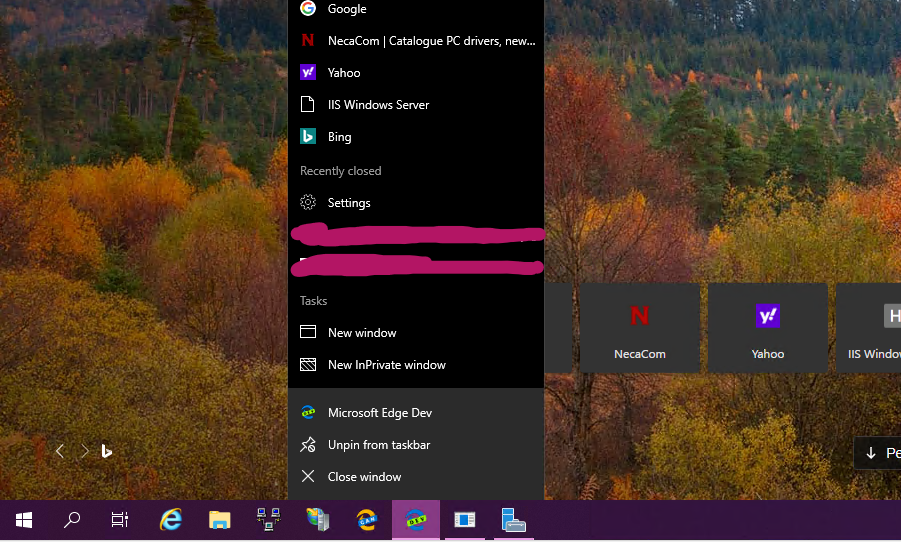The height and width of the screenshot is (542, 901).
Task: Open taskbar Search magnifier
Action: pyautogui.click(x=72, y=520)
